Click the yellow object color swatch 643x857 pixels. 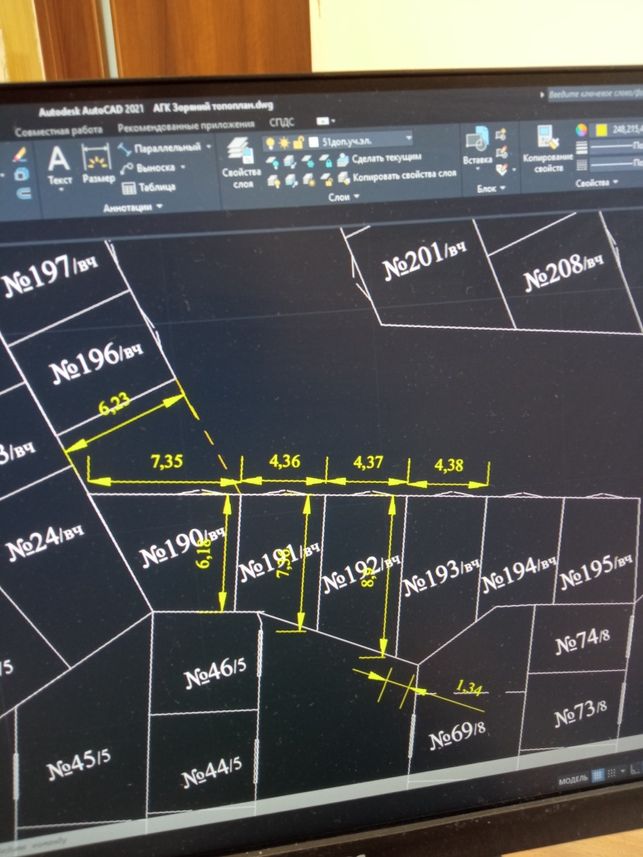[601, 130]
